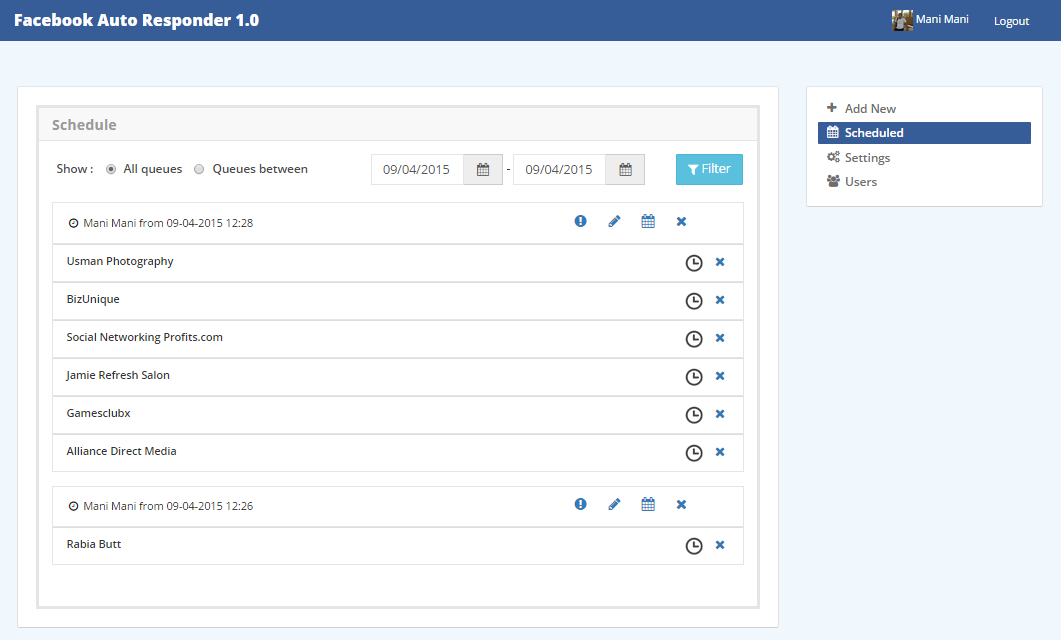Select the All queues radio button
Screen dimensions: 1061x640
coord(111,169)
